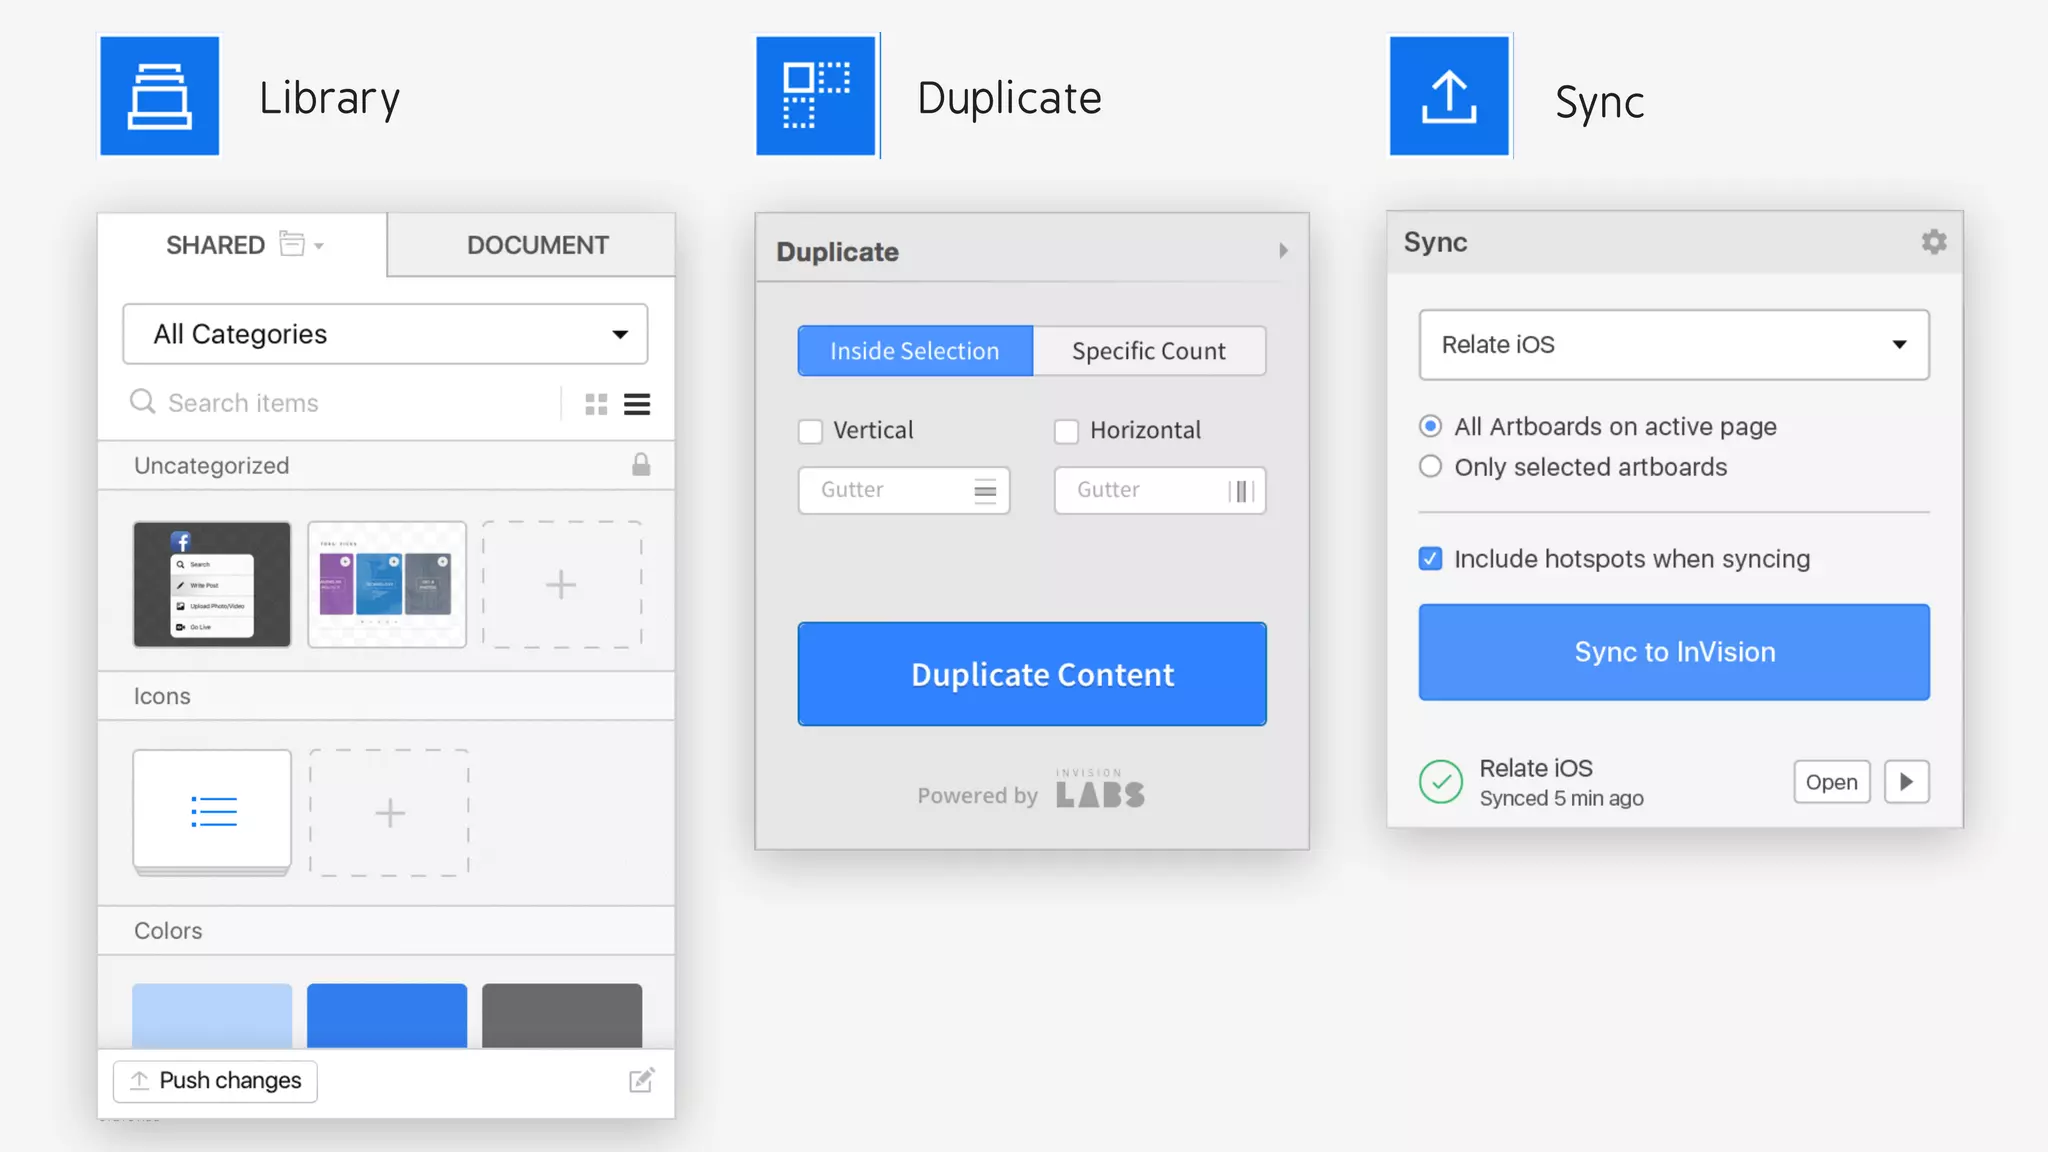Screen dimensions: 2048x1152
Task: Select the dark gray color swatch
Action: click(x=562, y=1015)
